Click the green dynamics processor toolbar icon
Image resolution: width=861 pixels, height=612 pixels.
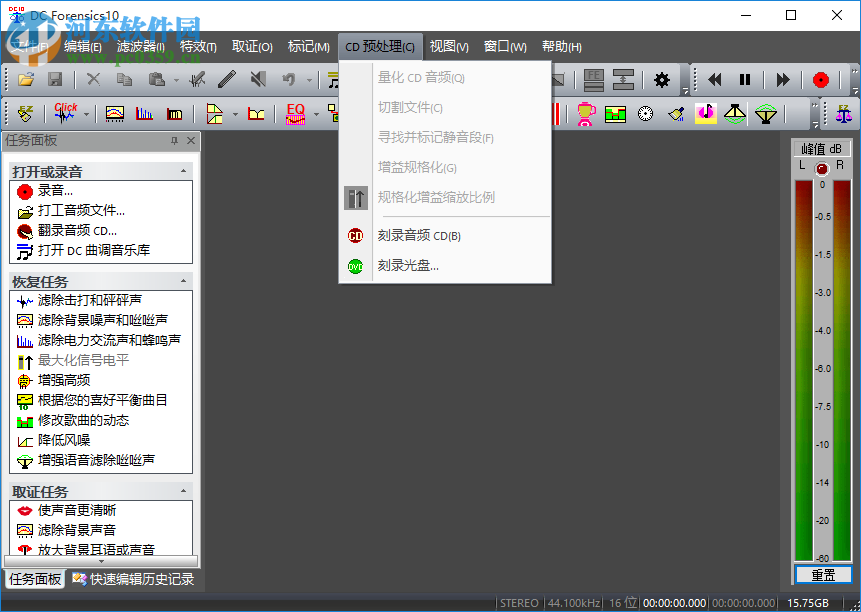[616, 114]
